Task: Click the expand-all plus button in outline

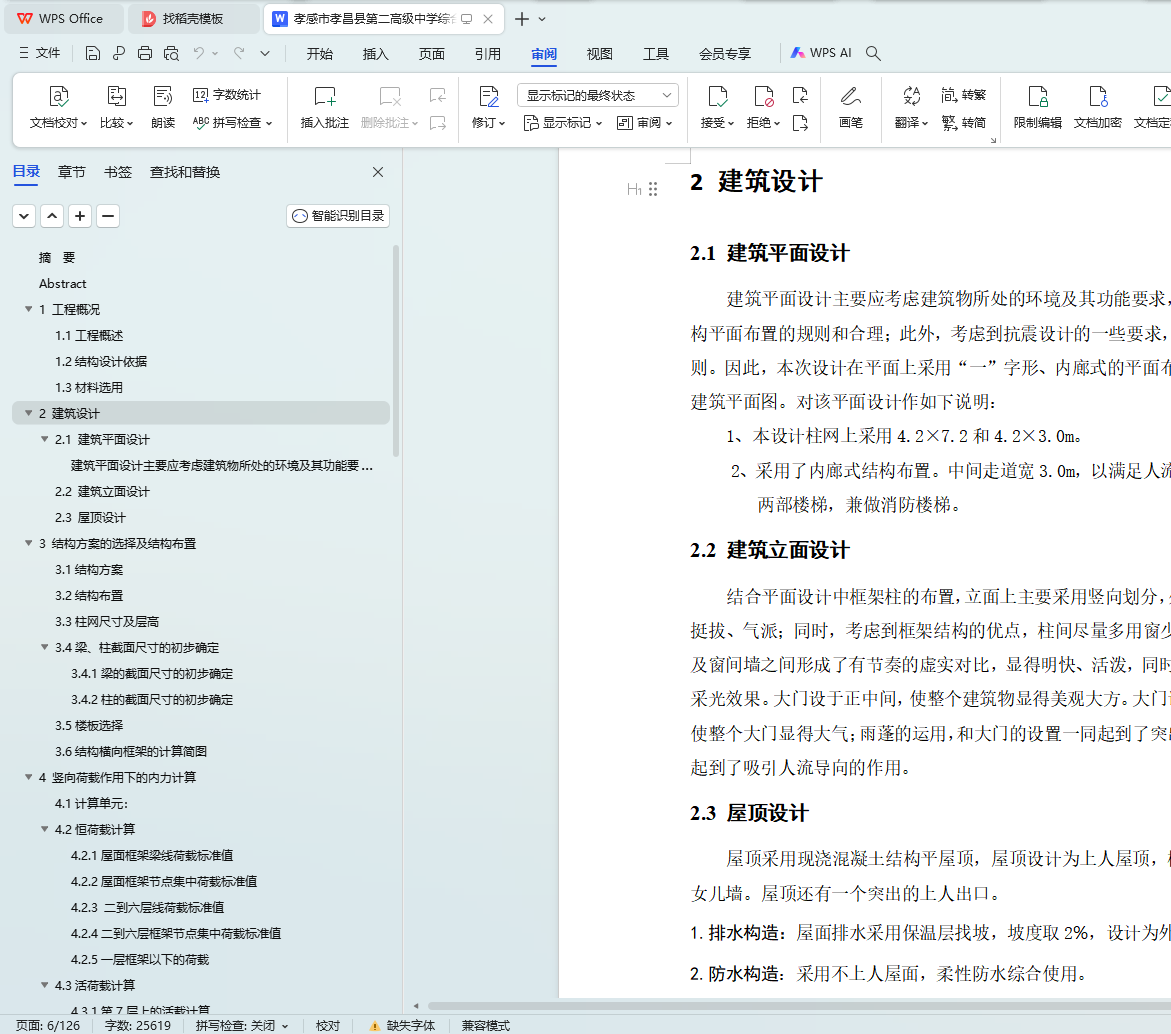Action: tap(80, 217)
